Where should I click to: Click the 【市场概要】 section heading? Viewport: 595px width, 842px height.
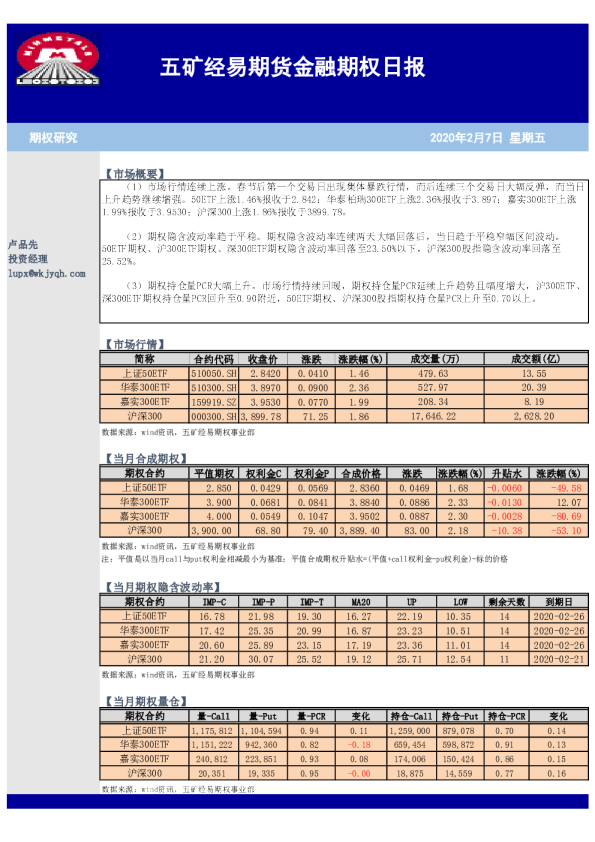pos(134,173)
